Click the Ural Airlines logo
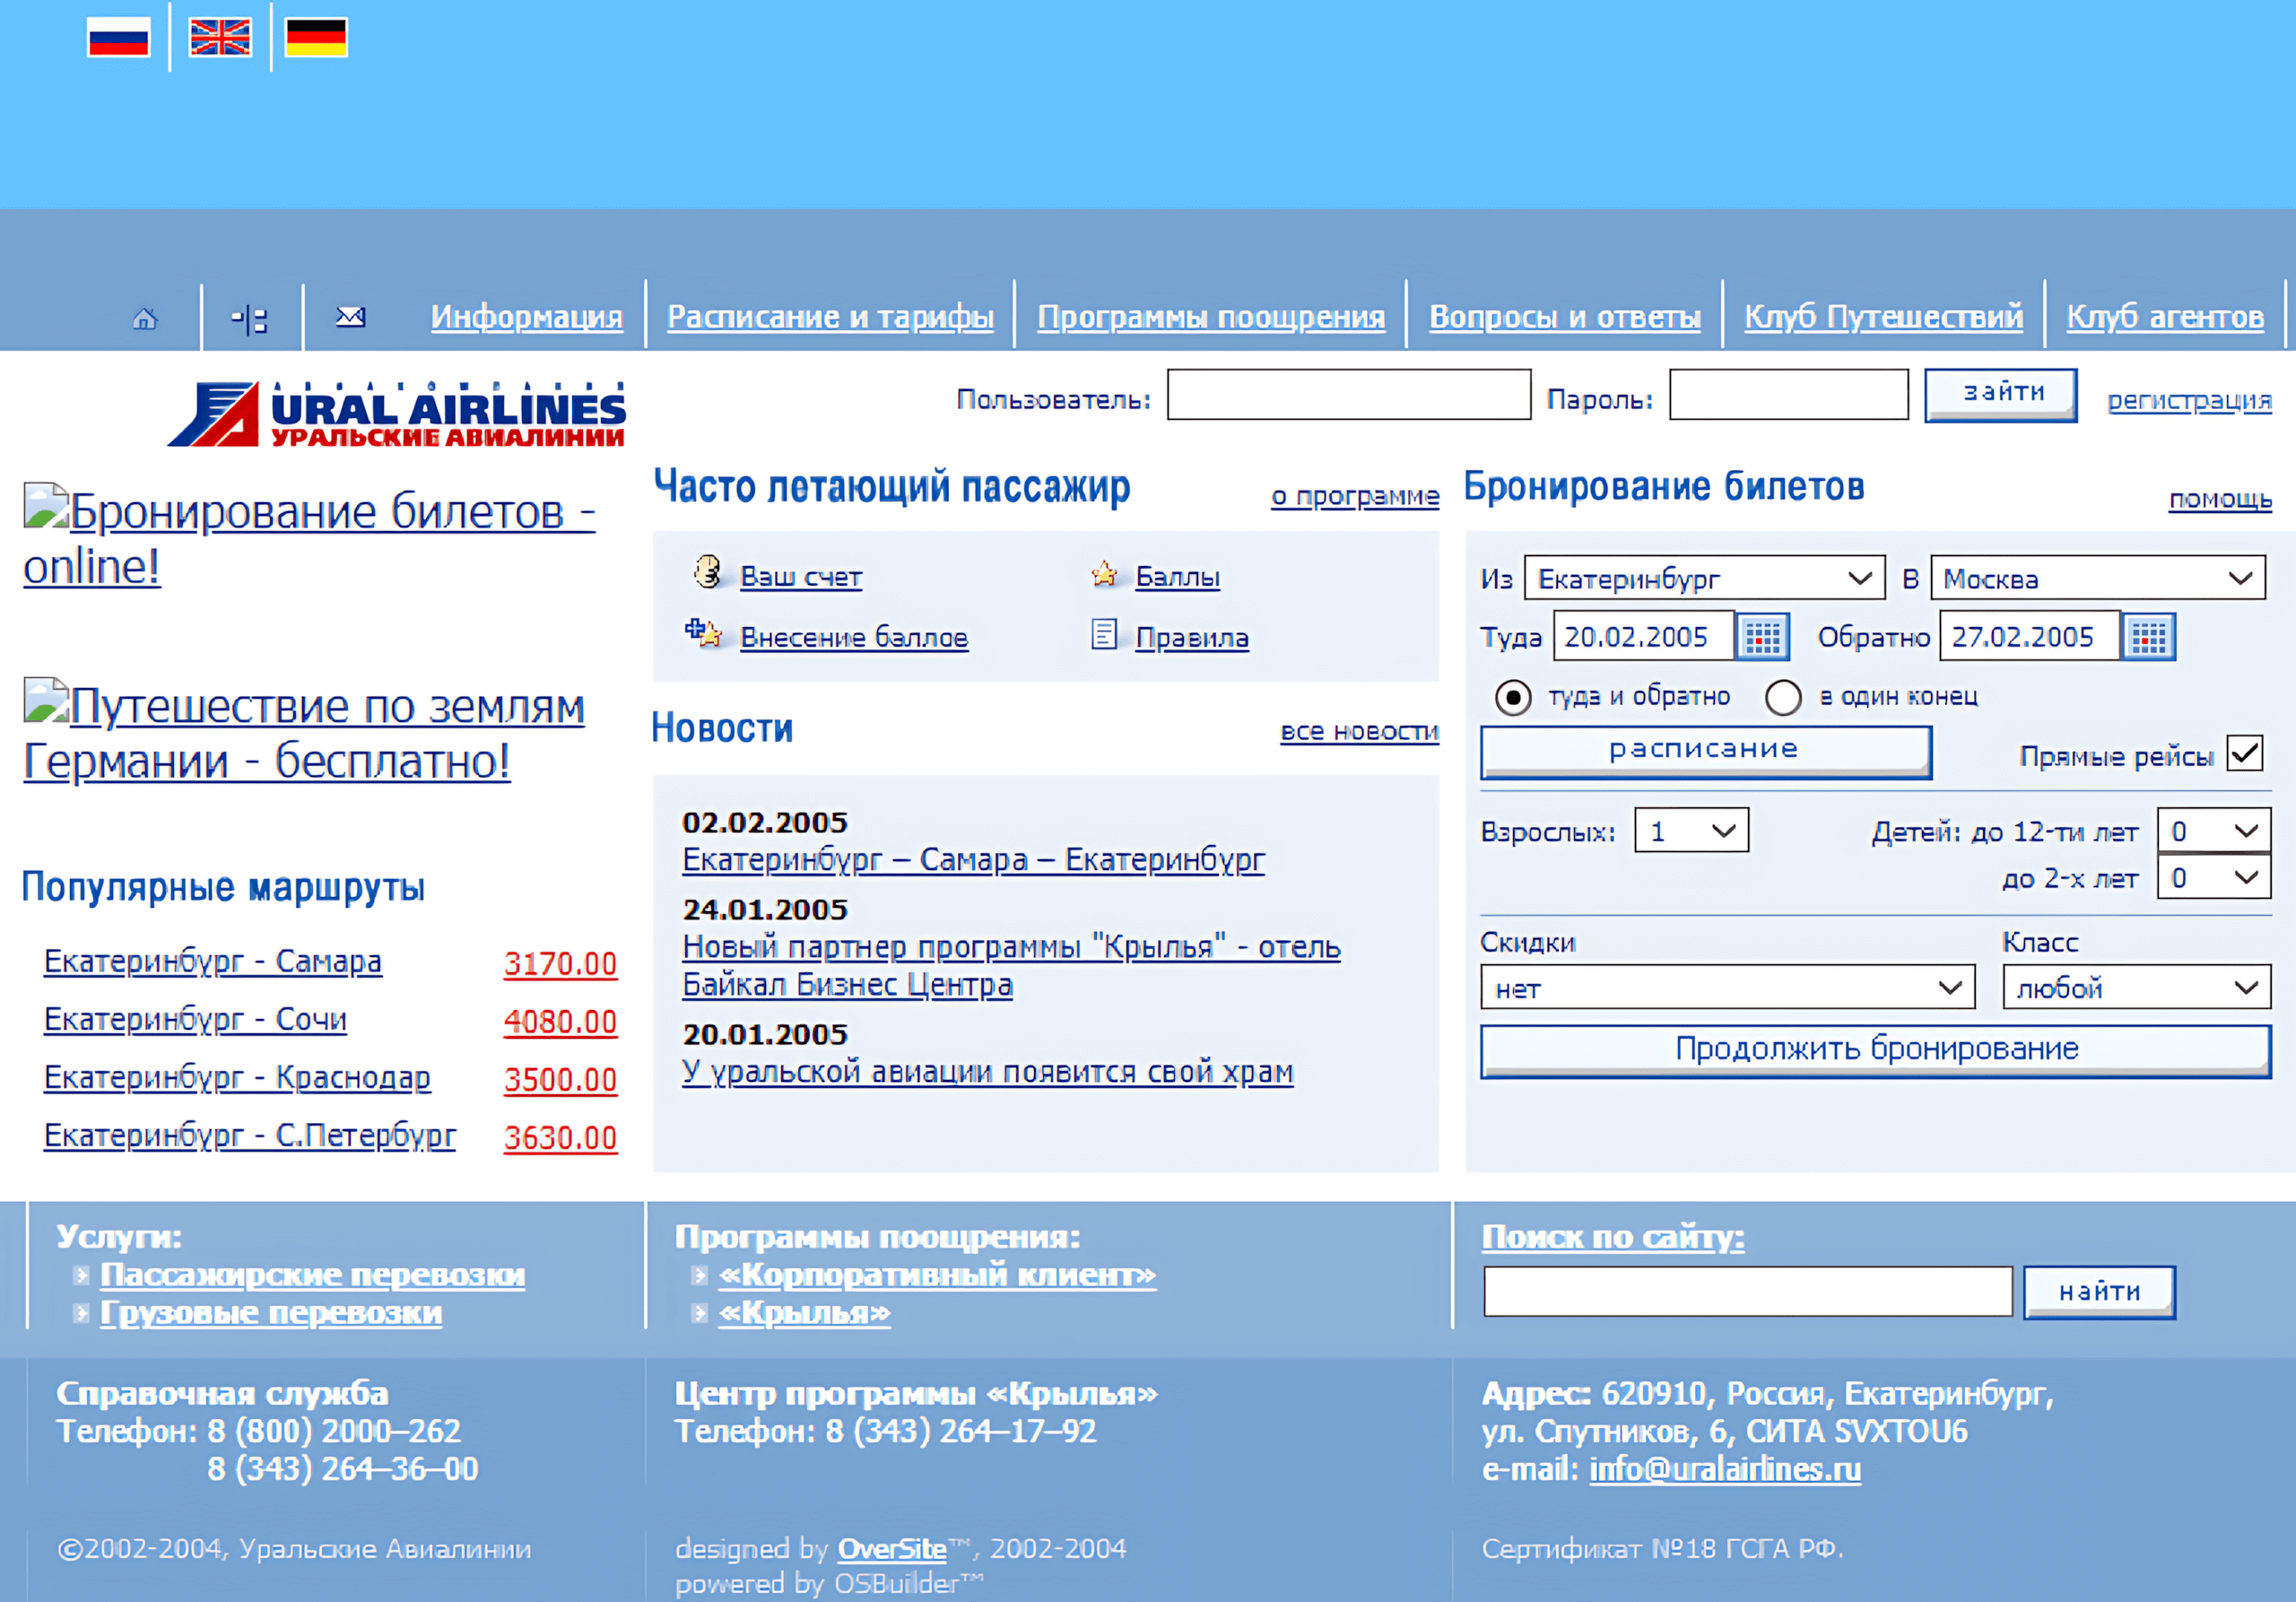Screen dimensions: 2296x1602 [x=397, y=414]
